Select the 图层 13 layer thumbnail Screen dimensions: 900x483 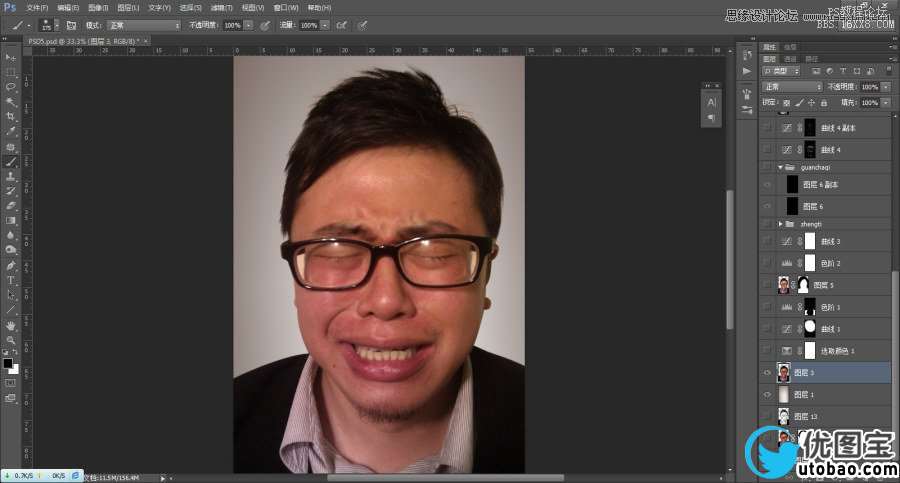pyautogui.click(x=783, y=416)
